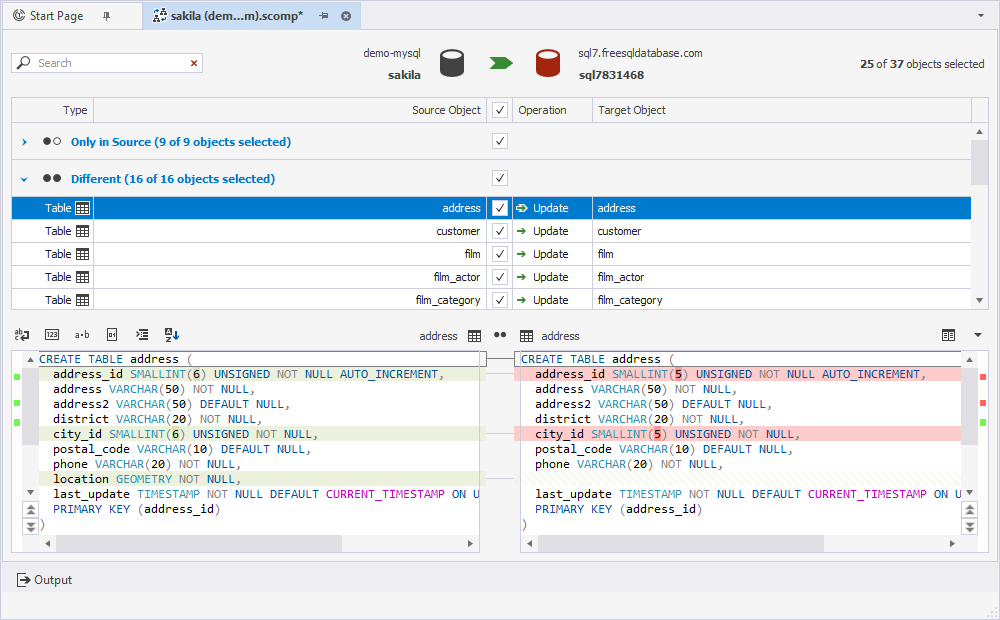1000x620 pixels.
Task: Clear the search field with red X
Action: point(194,63)
